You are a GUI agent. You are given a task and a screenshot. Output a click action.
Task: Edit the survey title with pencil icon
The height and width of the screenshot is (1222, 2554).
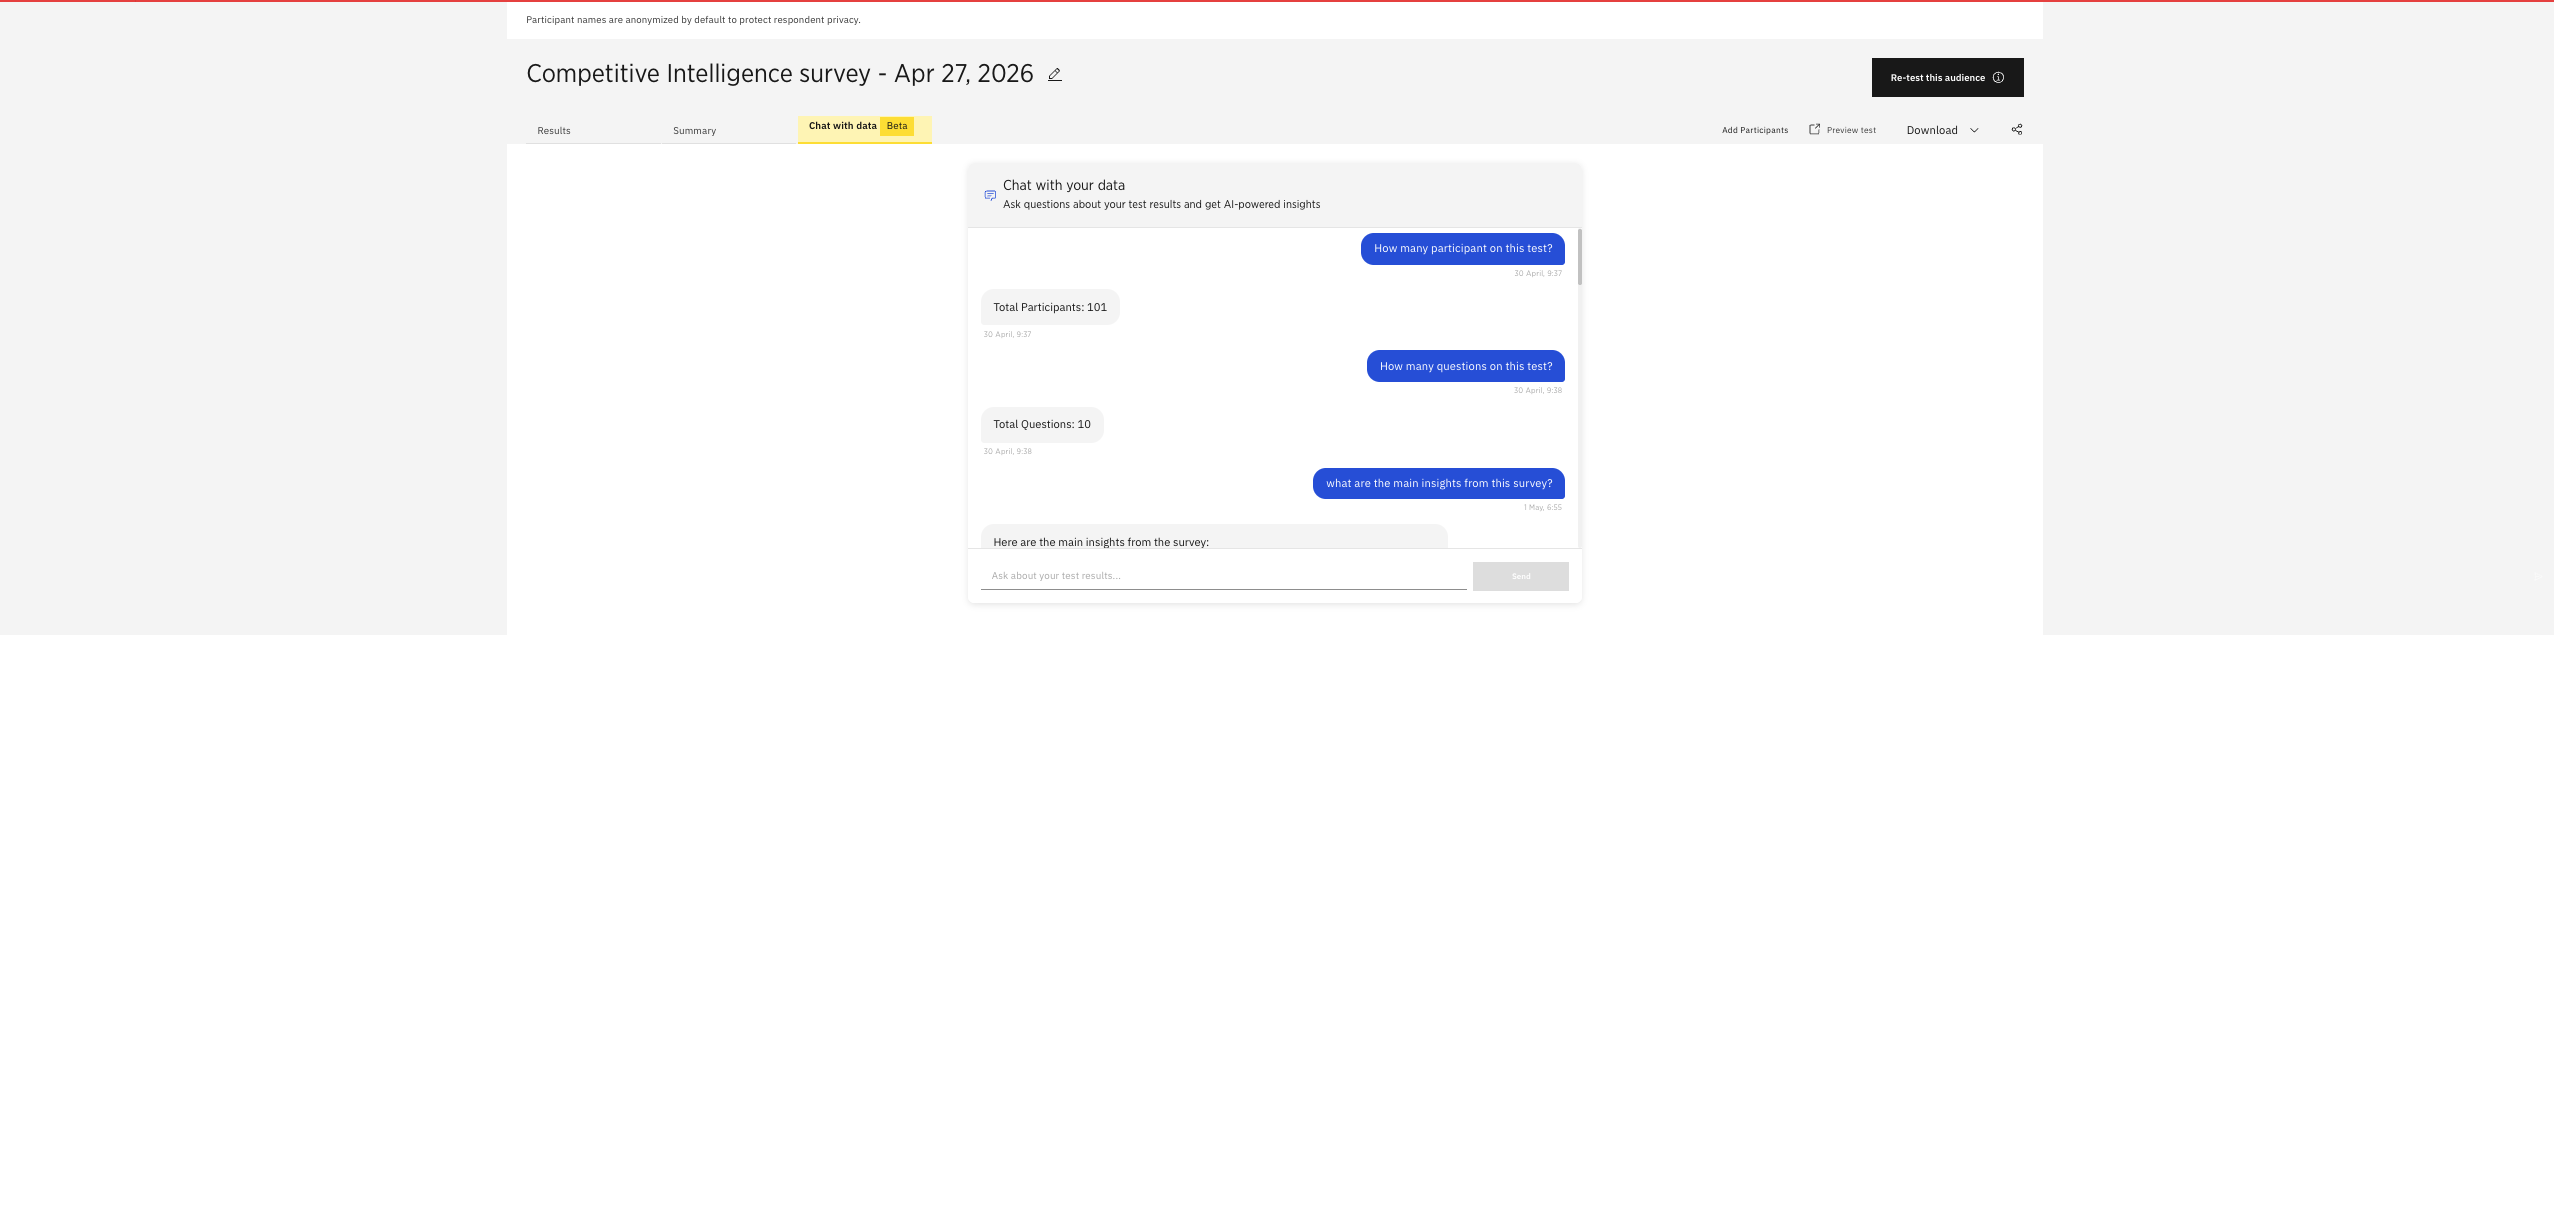pos(1054,74)
